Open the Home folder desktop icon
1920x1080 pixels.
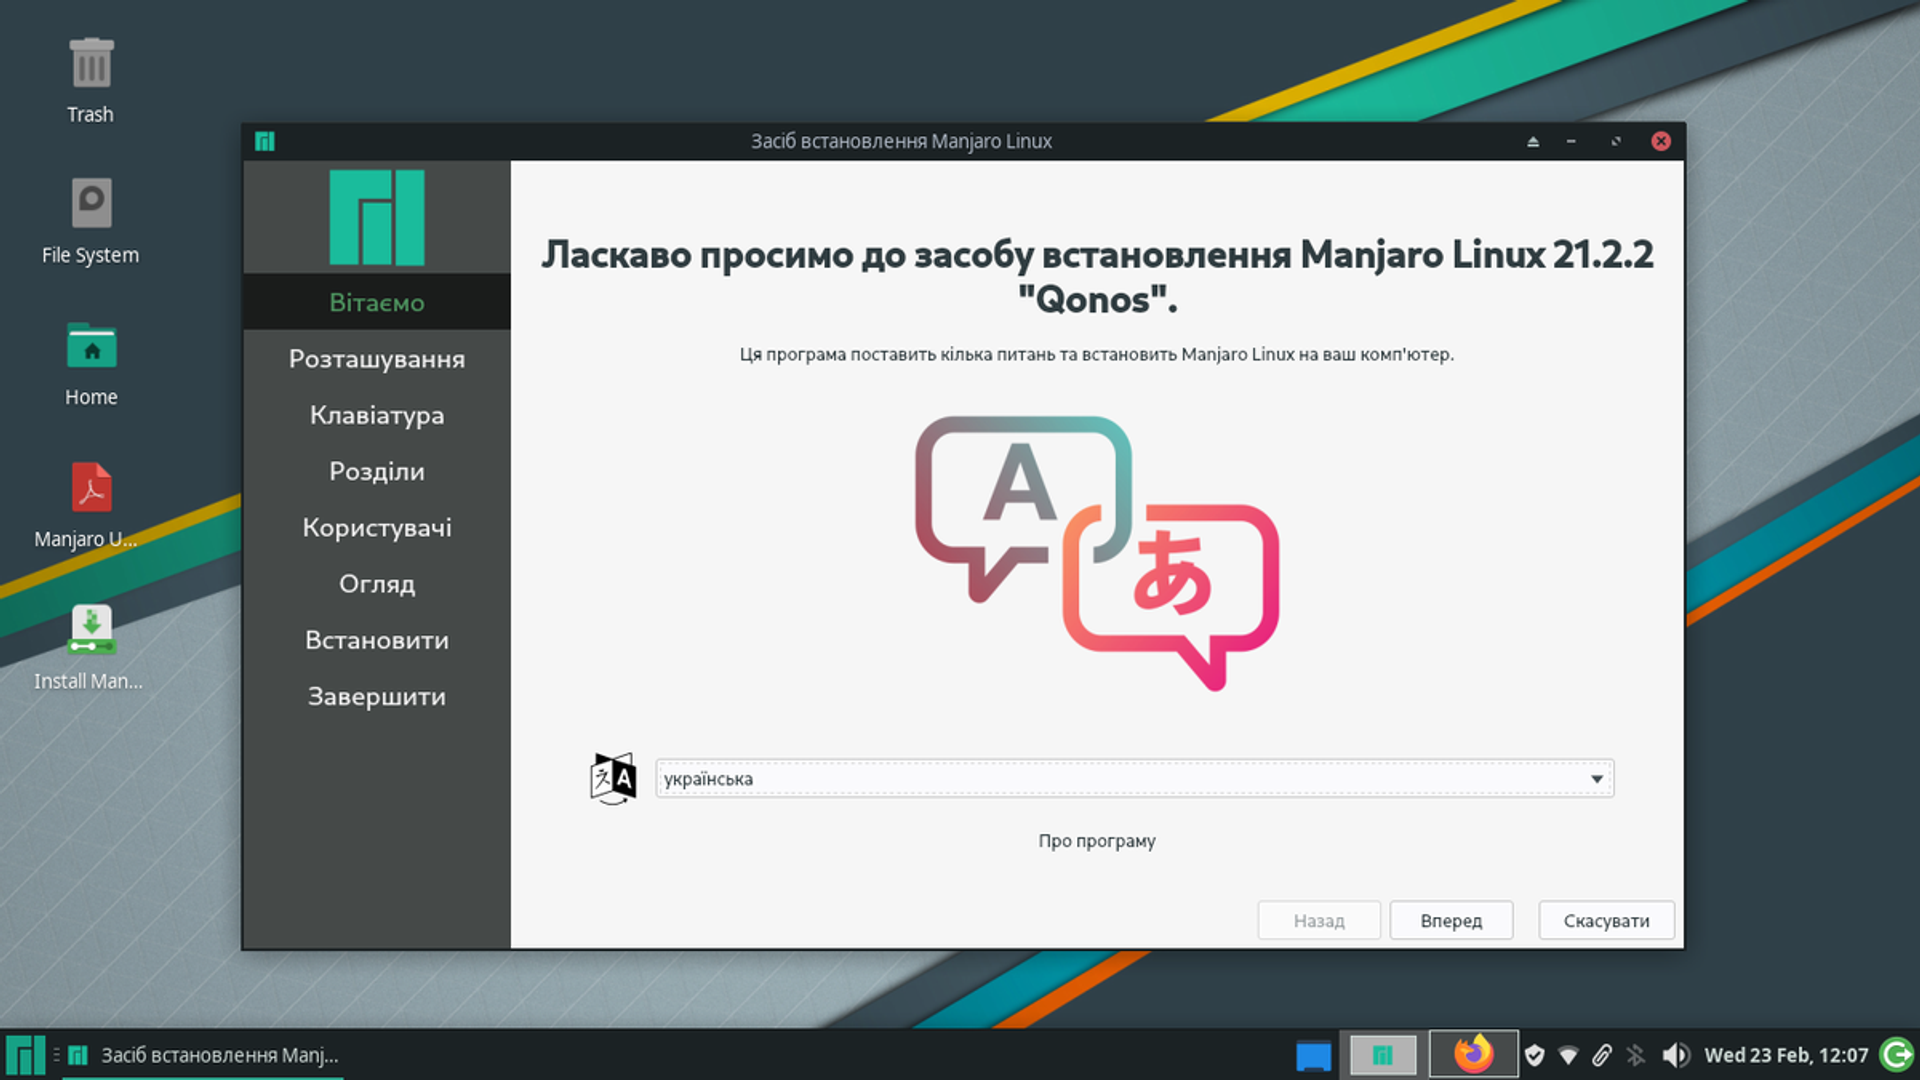click(x=91, y=347)
